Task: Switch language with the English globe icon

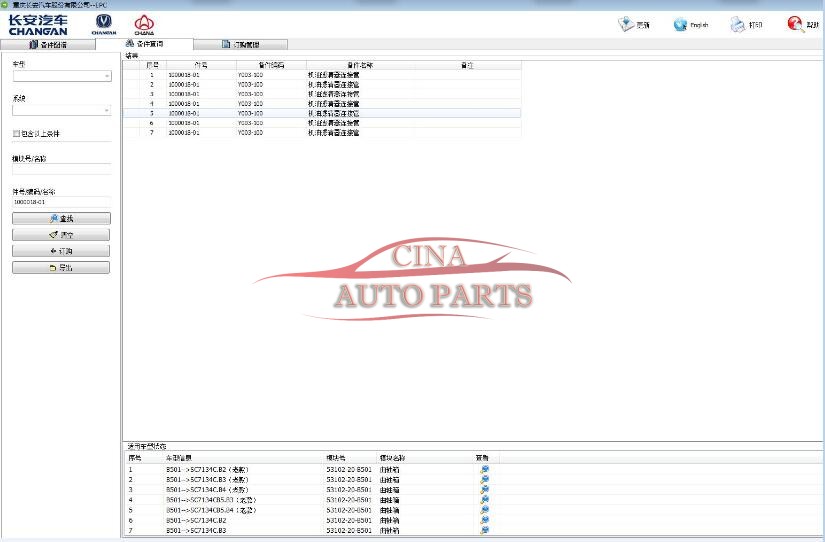Action: pos(680,24)
